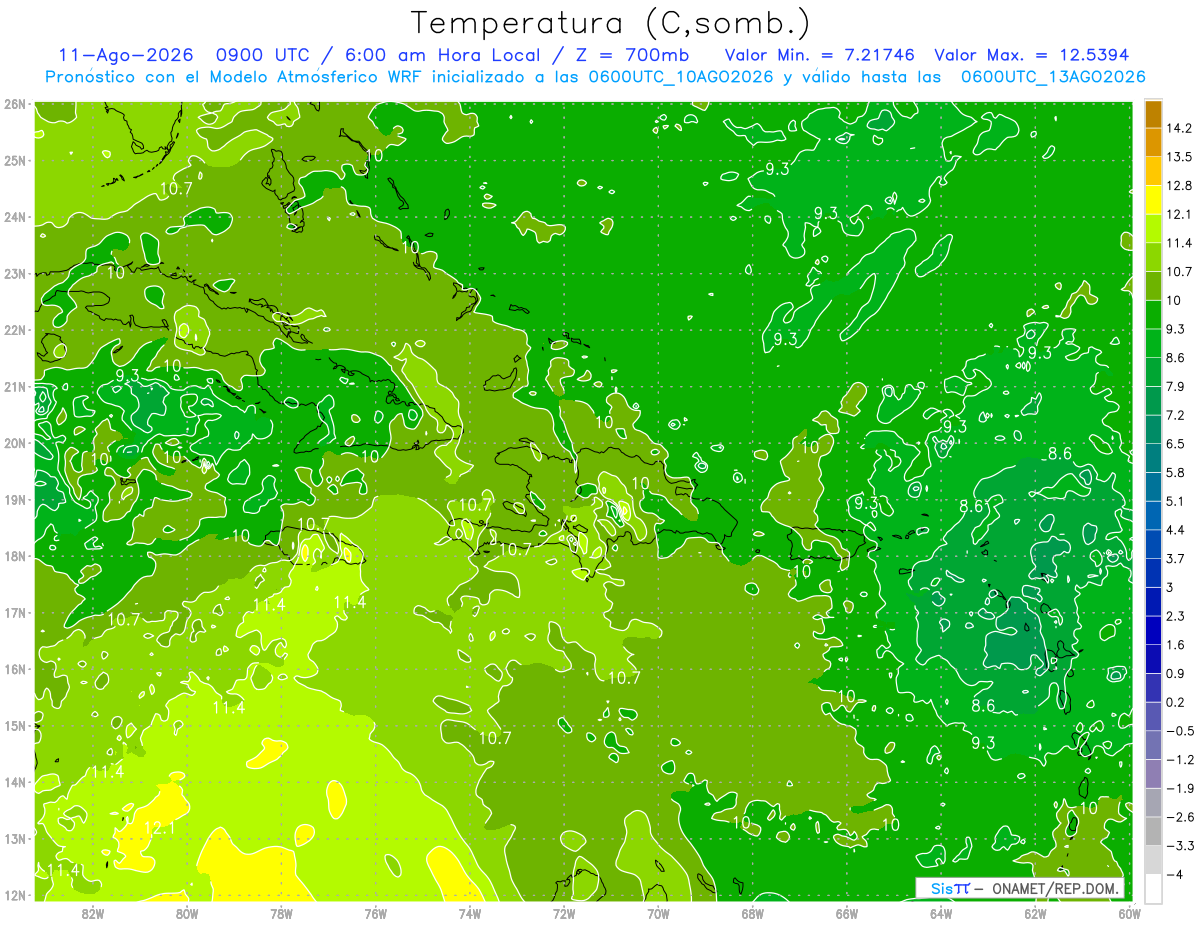Select the '0600UTC_13AGO2026' valid-until timestamp
The width and height of the screenshot is (1200, 927).
click(1053, 77)
